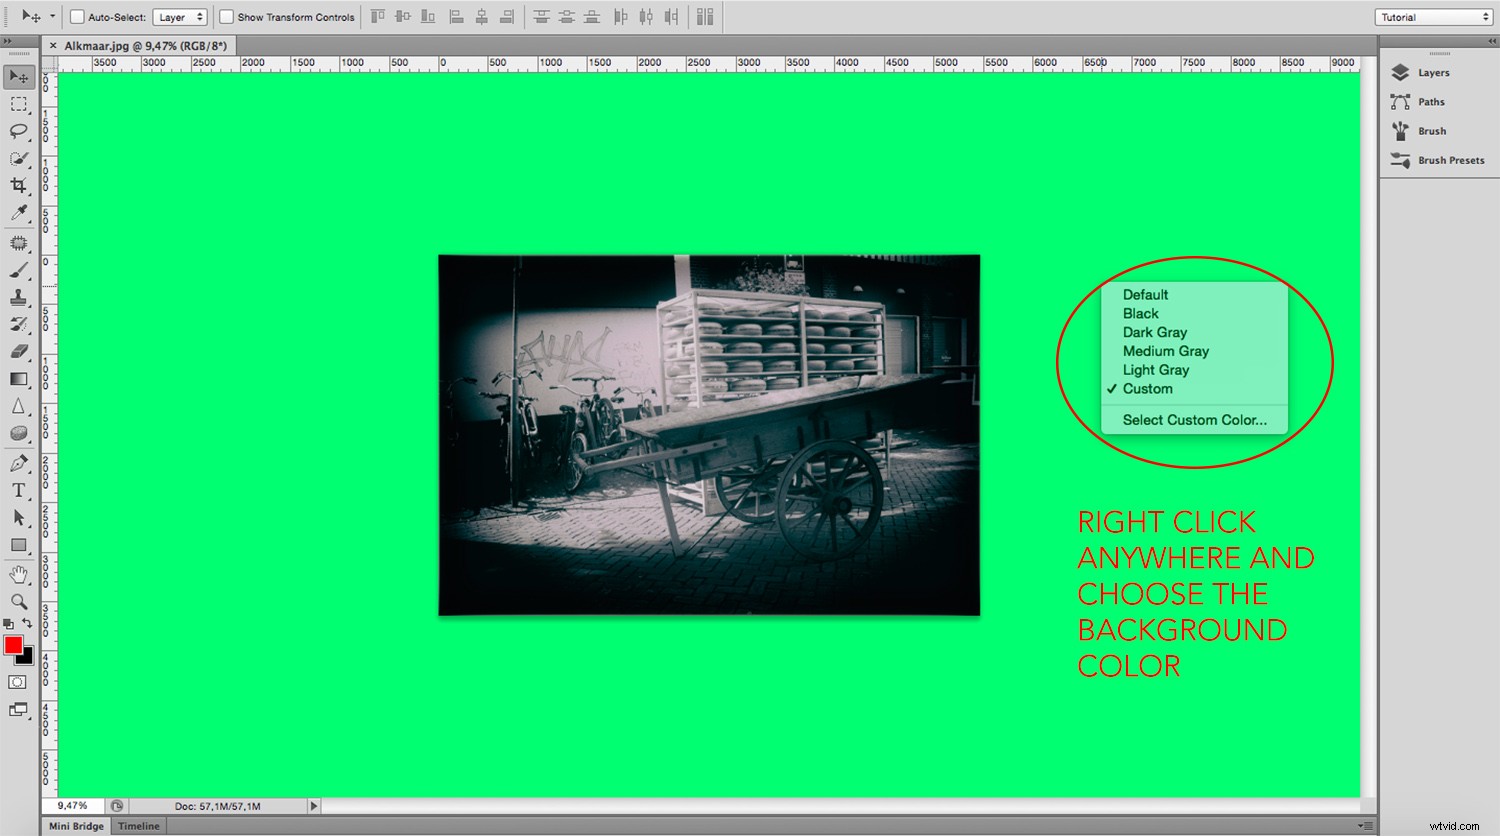Select the Brush tool

(18, 270)
